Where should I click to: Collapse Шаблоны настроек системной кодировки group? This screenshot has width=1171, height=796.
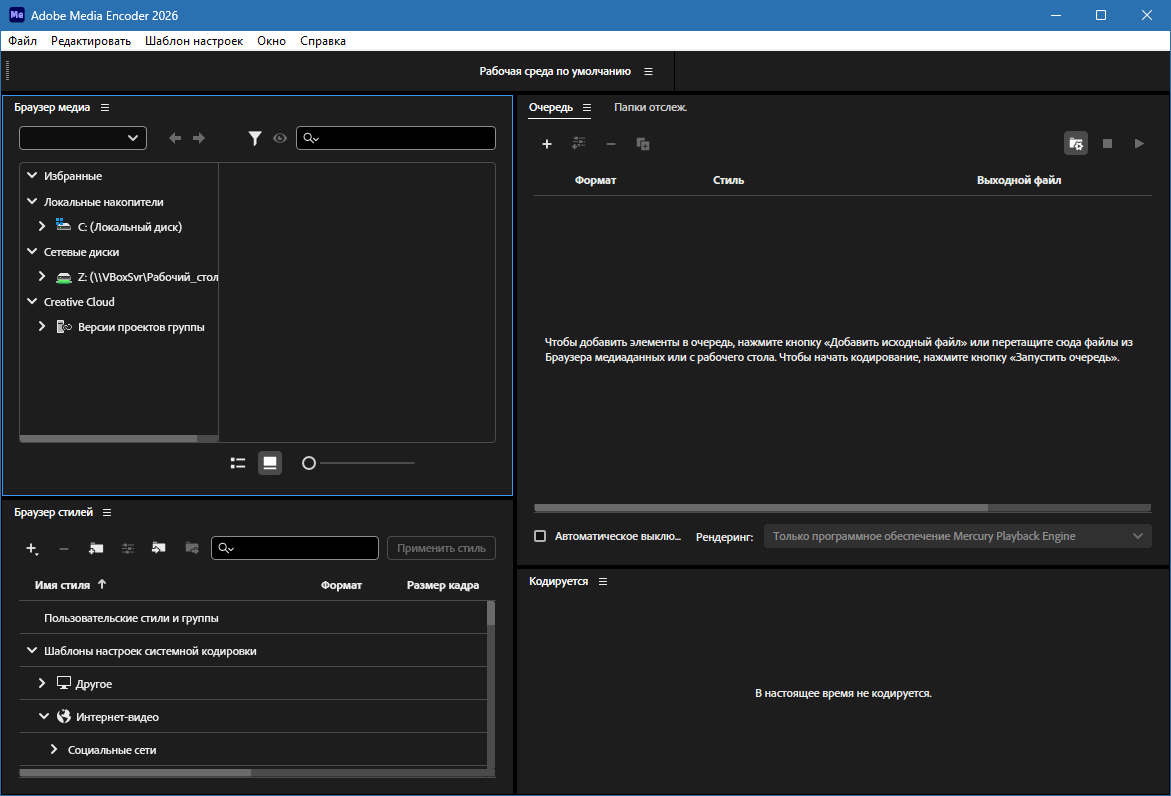tap(32, 650)
